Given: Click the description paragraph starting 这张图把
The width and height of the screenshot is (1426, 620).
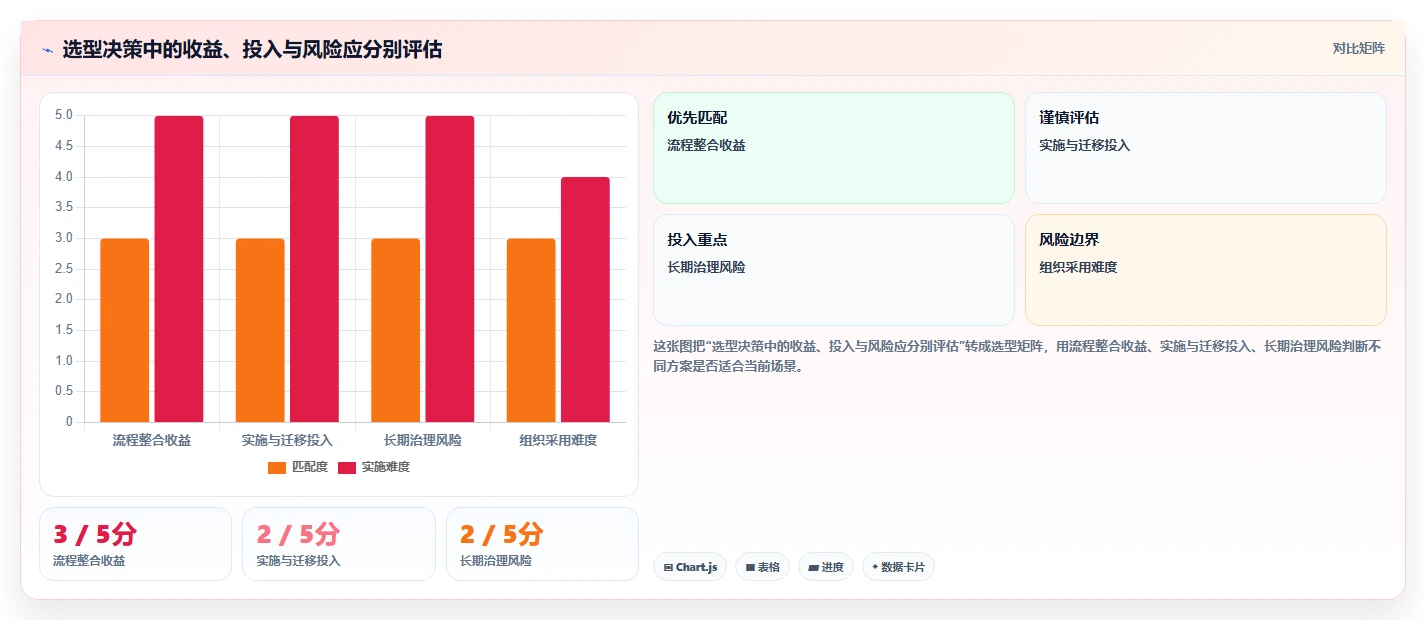Looking at the screenshot, I should 1017,356.
